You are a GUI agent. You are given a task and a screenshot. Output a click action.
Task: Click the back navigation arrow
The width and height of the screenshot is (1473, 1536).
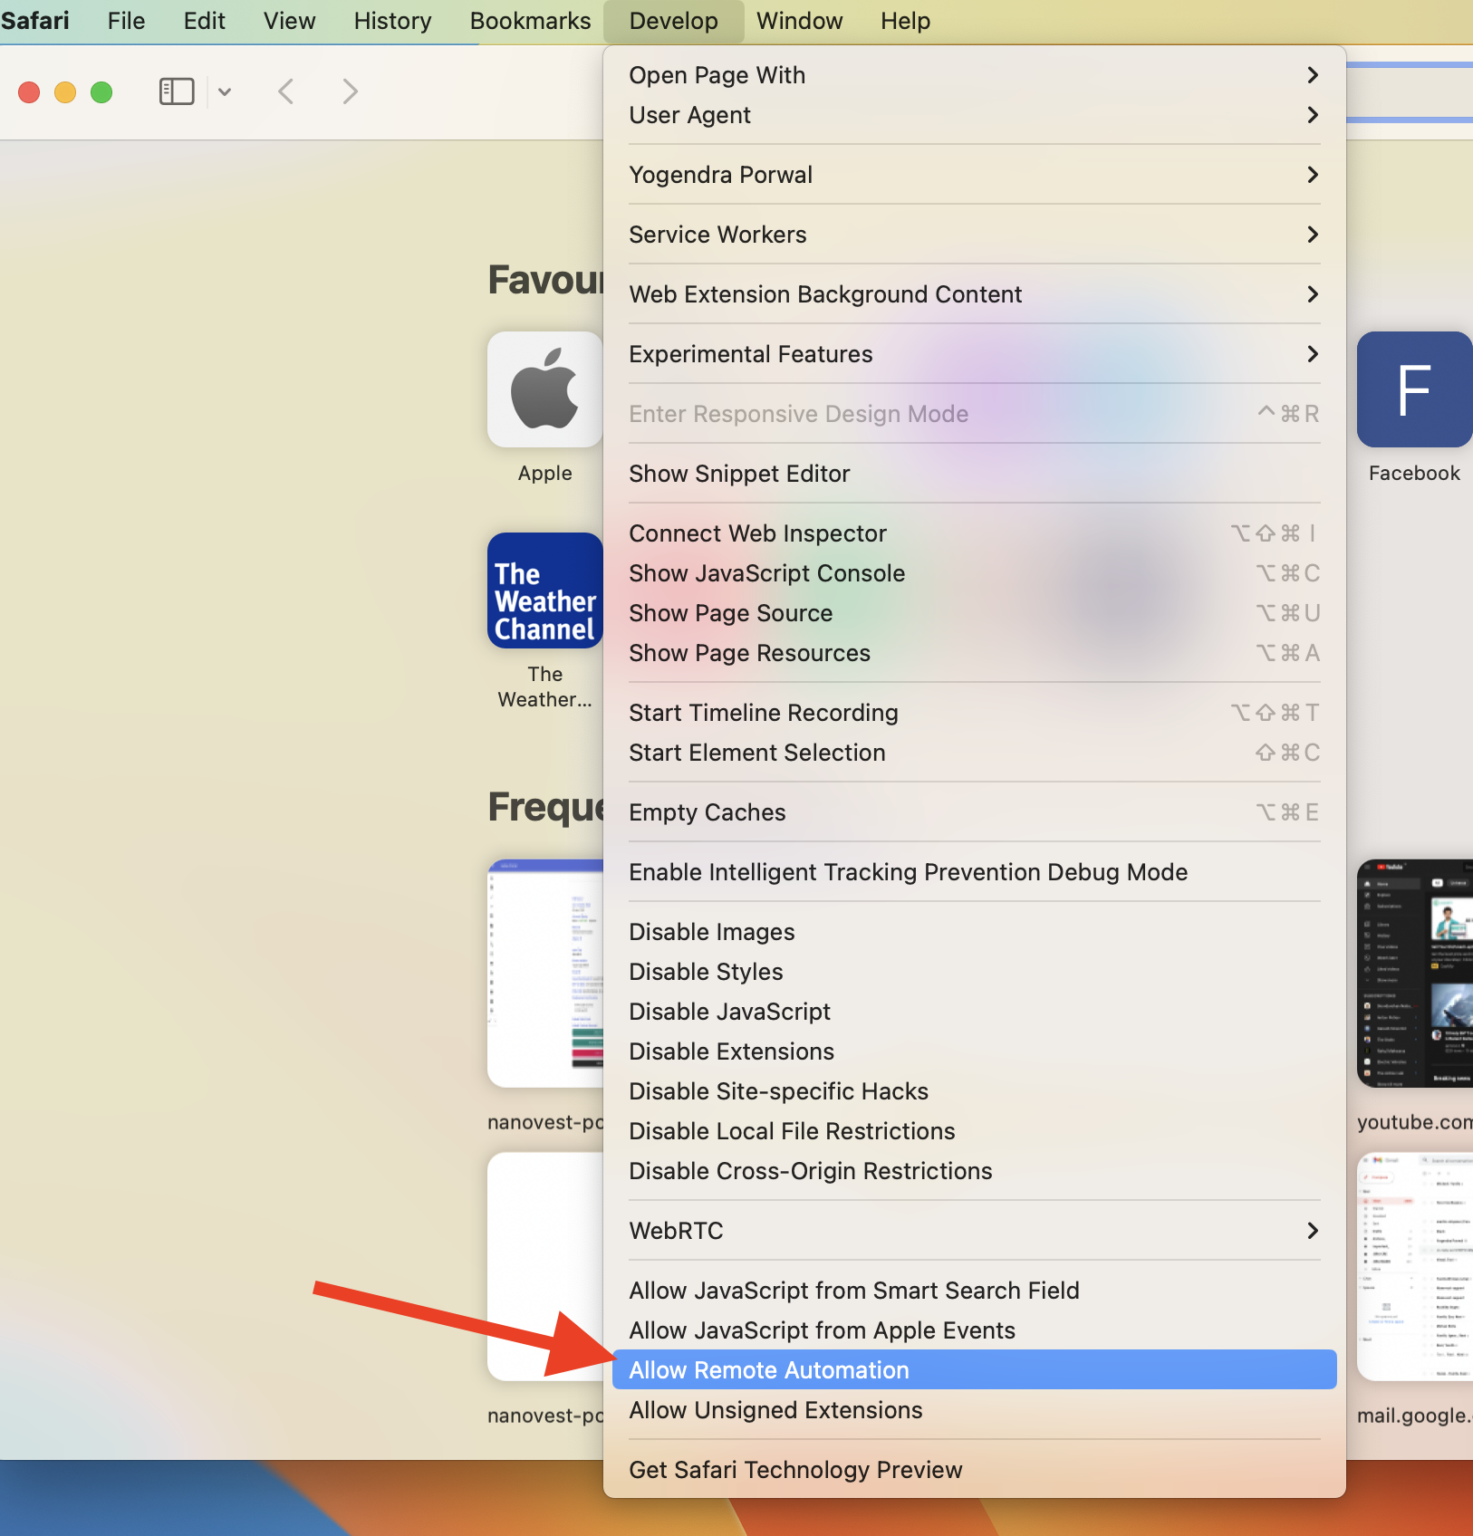(x=286, y=92)
